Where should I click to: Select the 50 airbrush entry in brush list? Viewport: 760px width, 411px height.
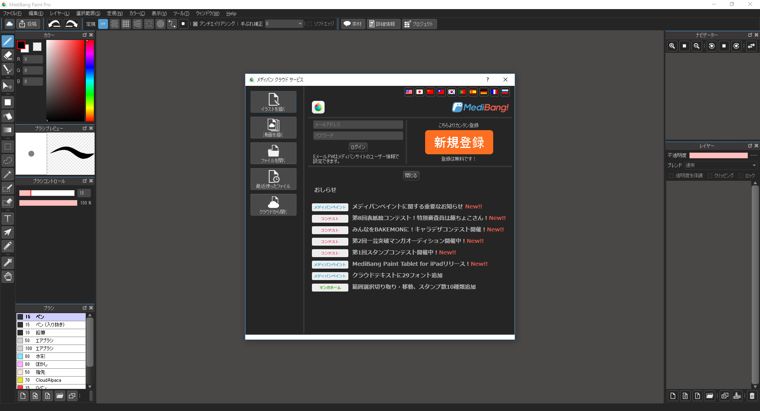click(x=51, y=341)
